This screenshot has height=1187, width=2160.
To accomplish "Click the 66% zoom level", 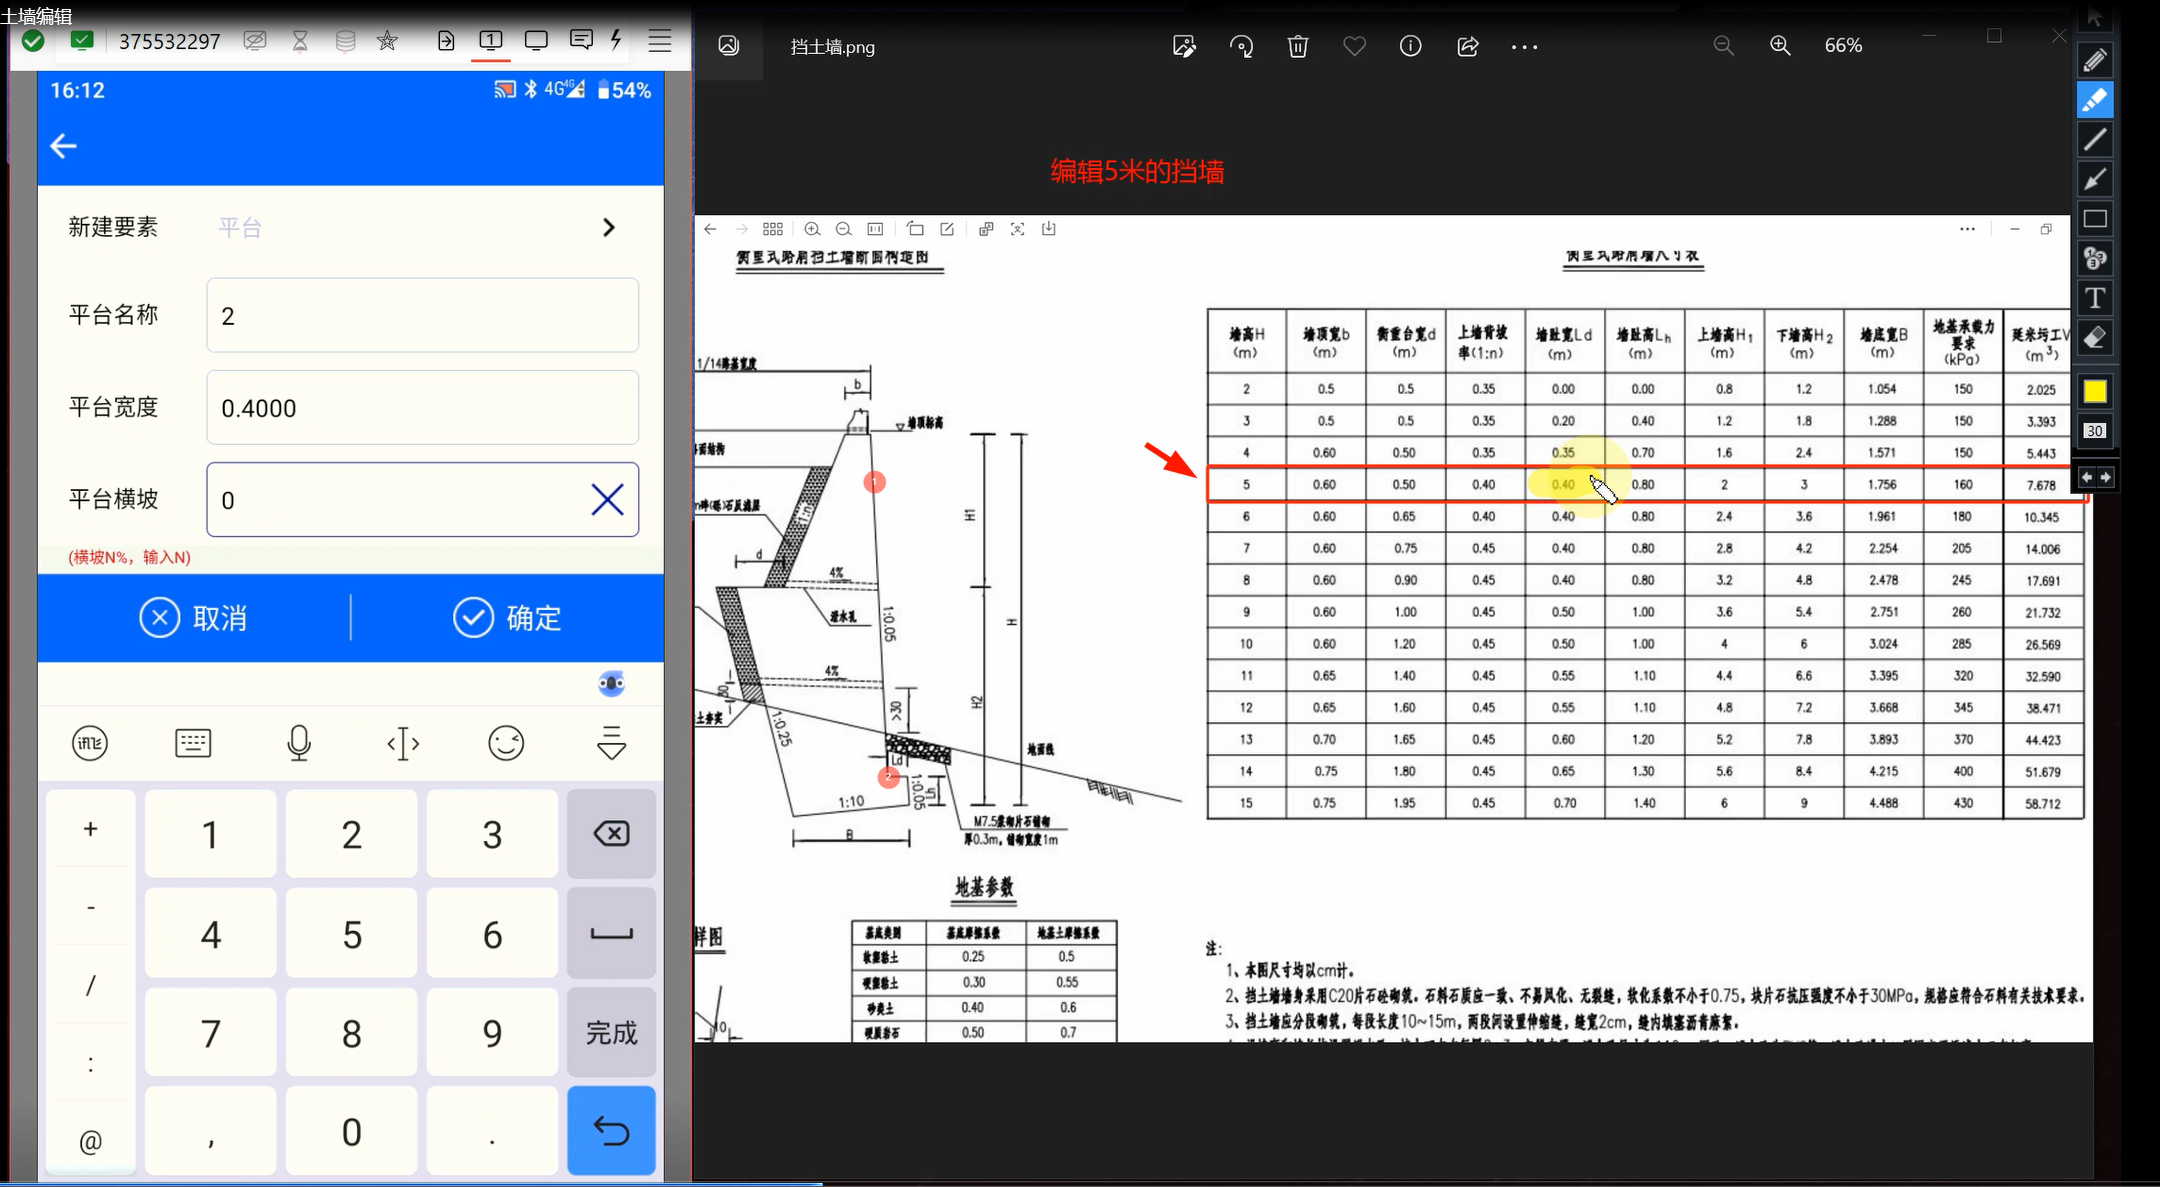I will click(1843, 46).
